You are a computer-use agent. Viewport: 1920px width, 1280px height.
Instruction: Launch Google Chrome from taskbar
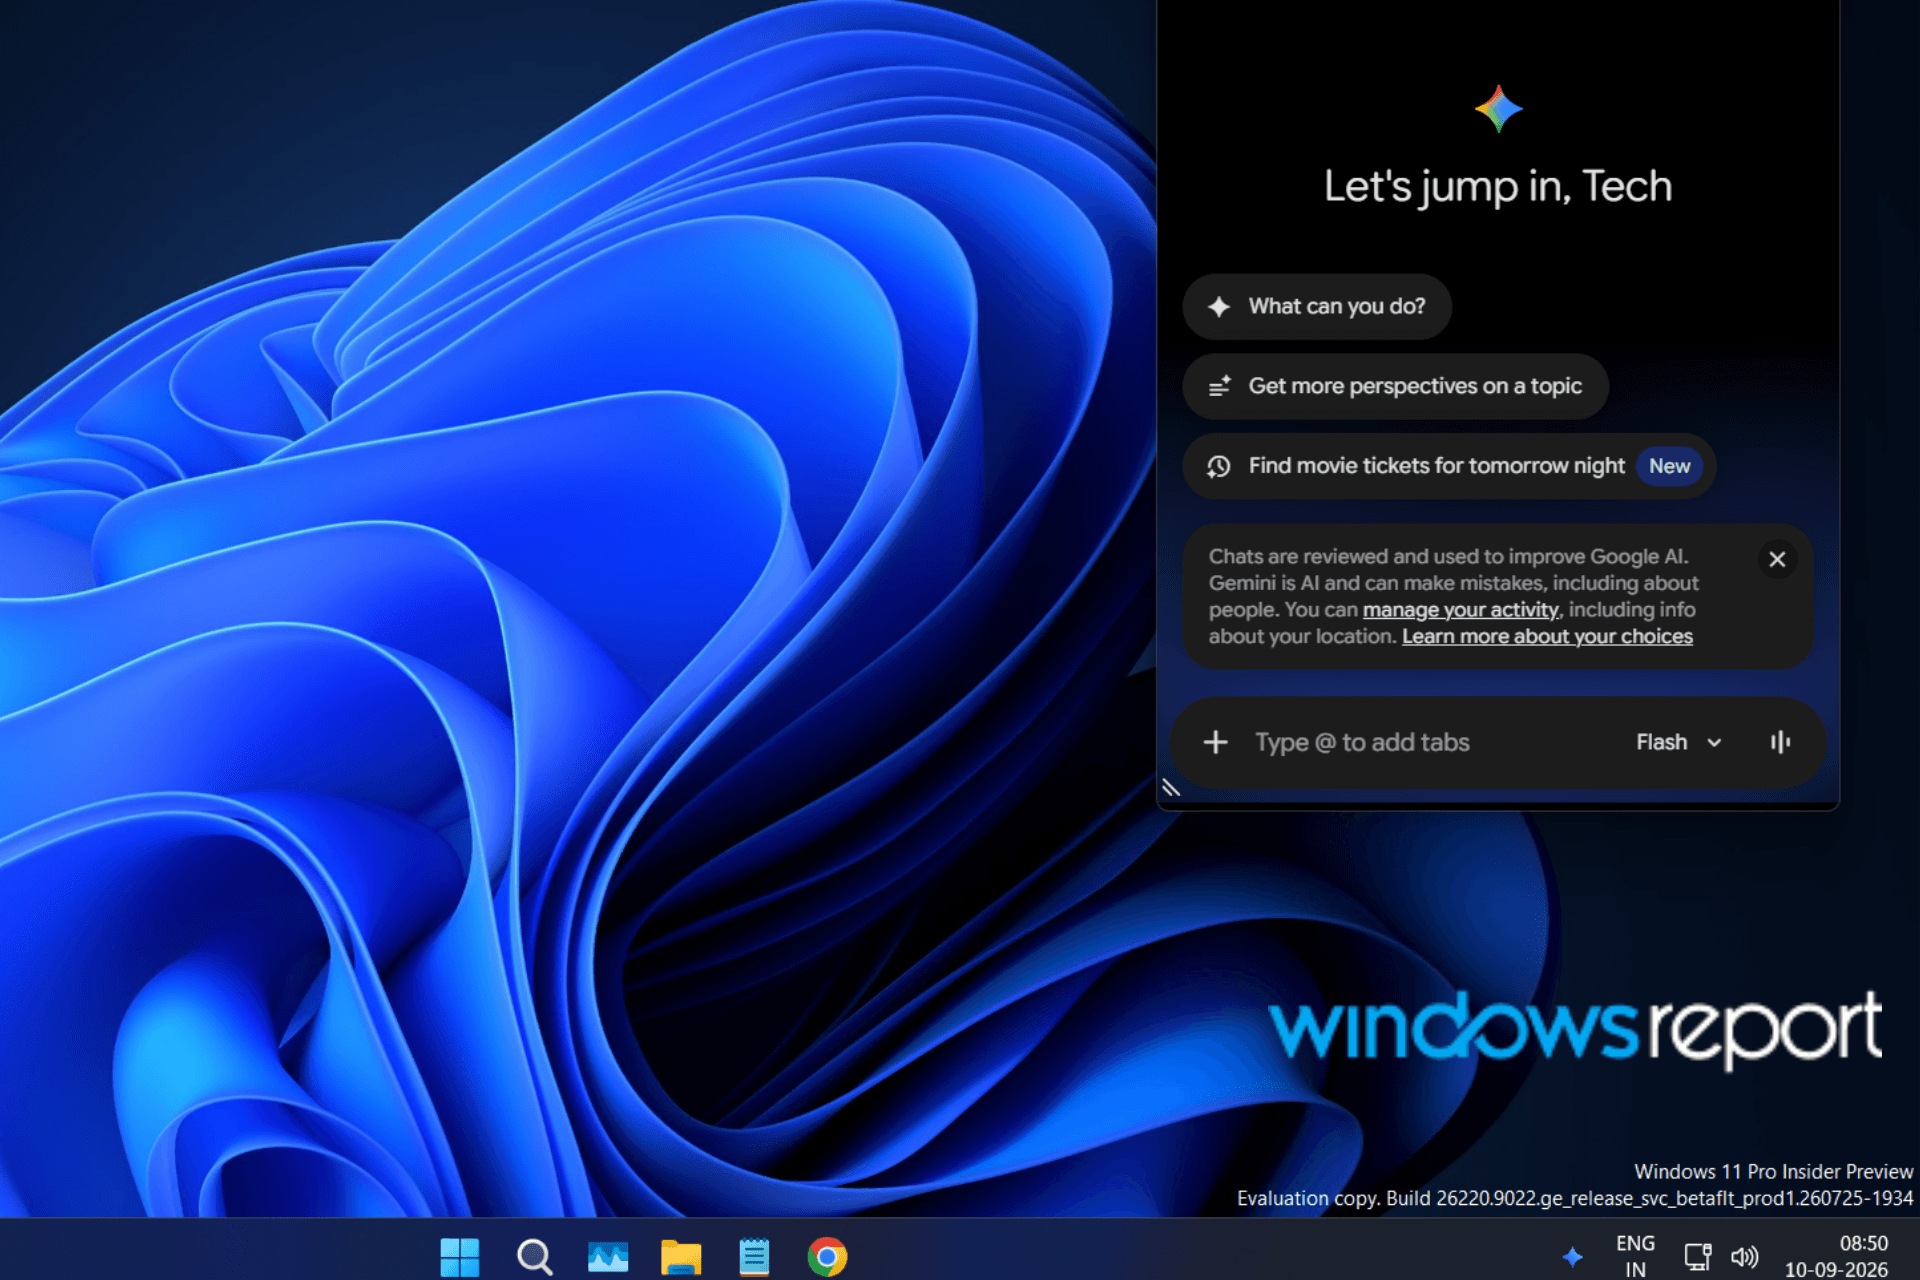[827, 1257]
